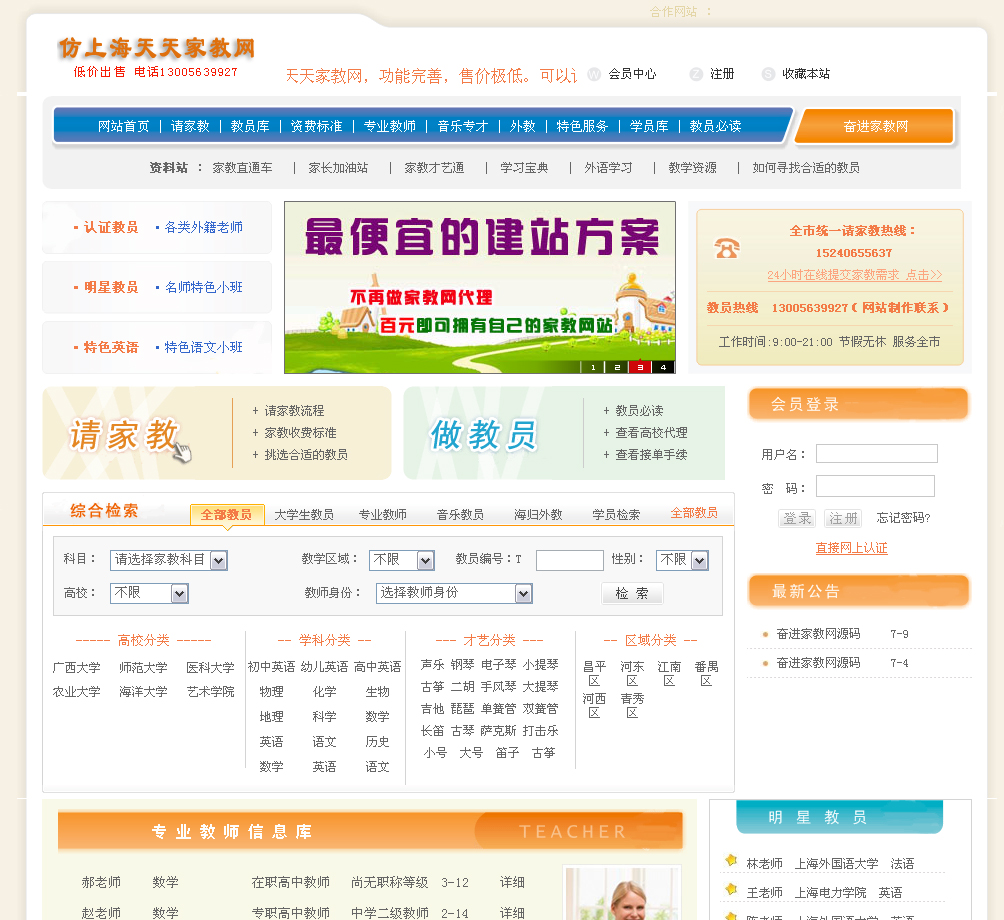Click the 仿上海天天家教网 site logo
The image size is (1004, 920).
coord(156,48)
